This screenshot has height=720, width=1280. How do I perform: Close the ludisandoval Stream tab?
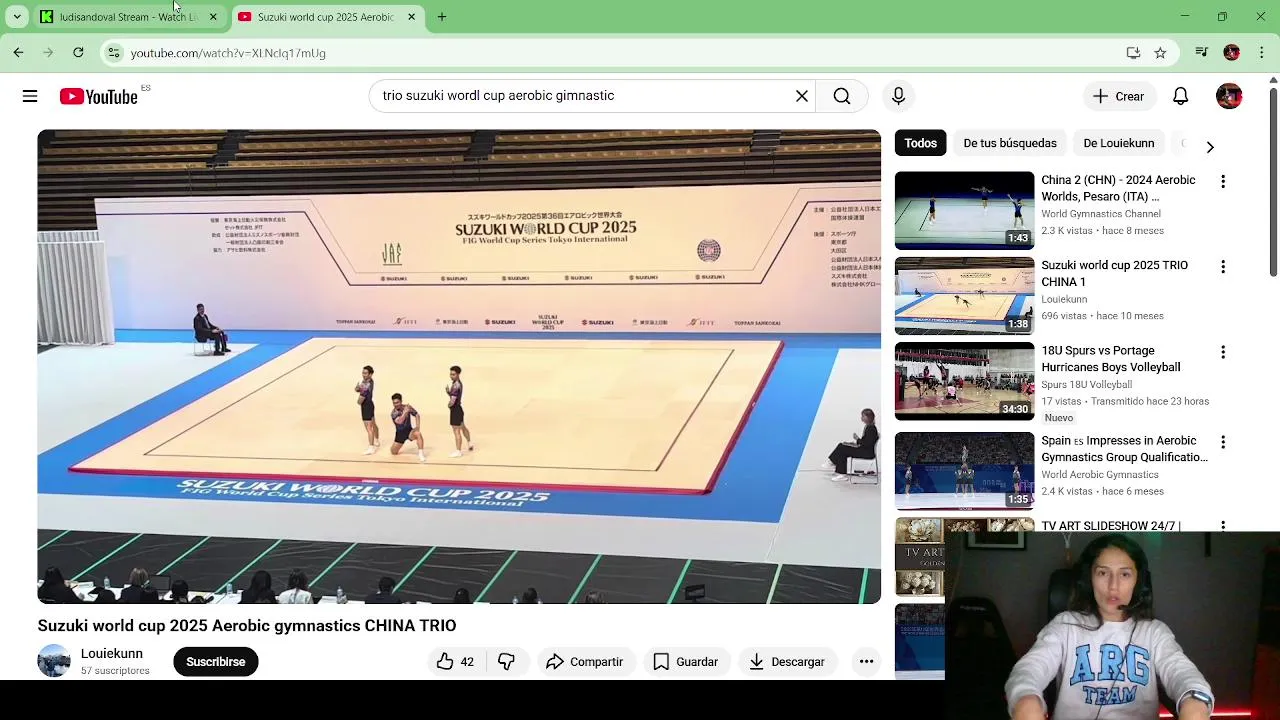click(213, 17)
